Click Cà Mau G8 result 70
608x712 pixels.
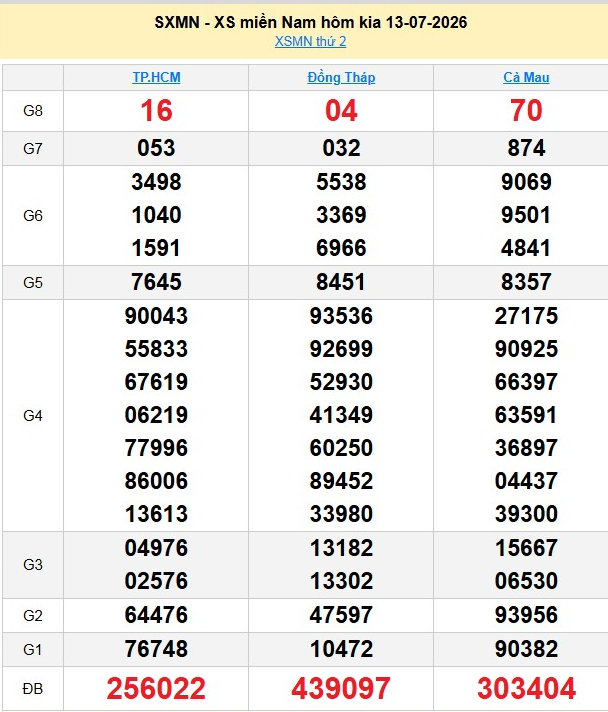click(526, 111)
